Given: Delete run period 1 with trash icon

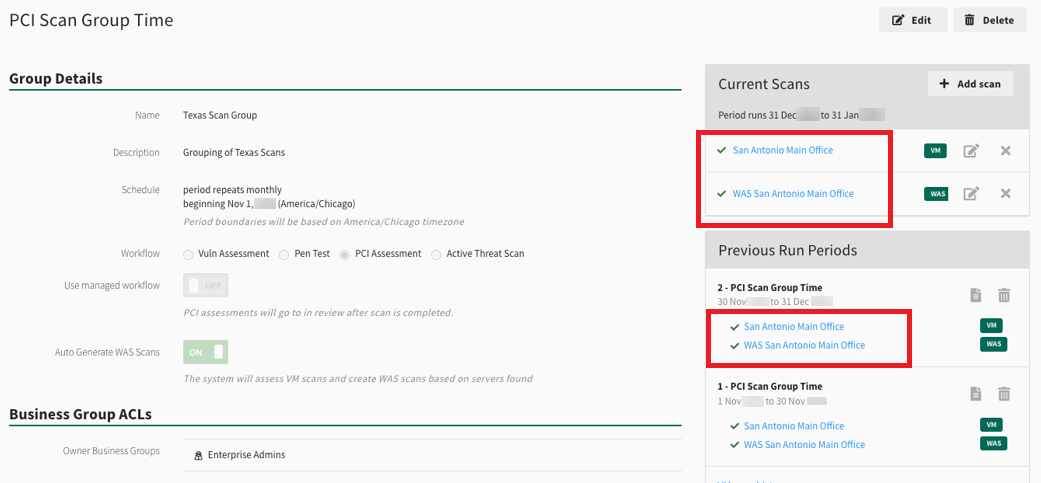Looking at the screenshot, I should pos(1004,394).
